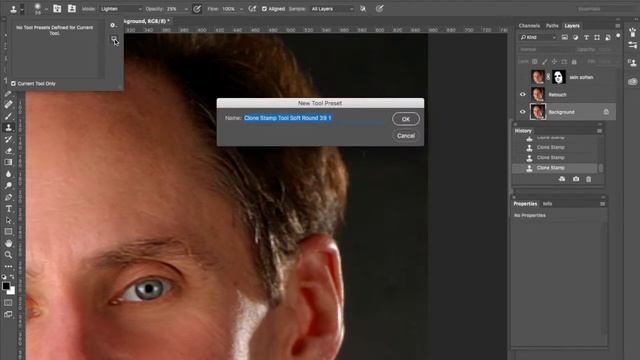Image resolution: width=640 pixels, height=360 pixels.
Task: Toggle lock transparent pixels
Action: pos(535,62)
